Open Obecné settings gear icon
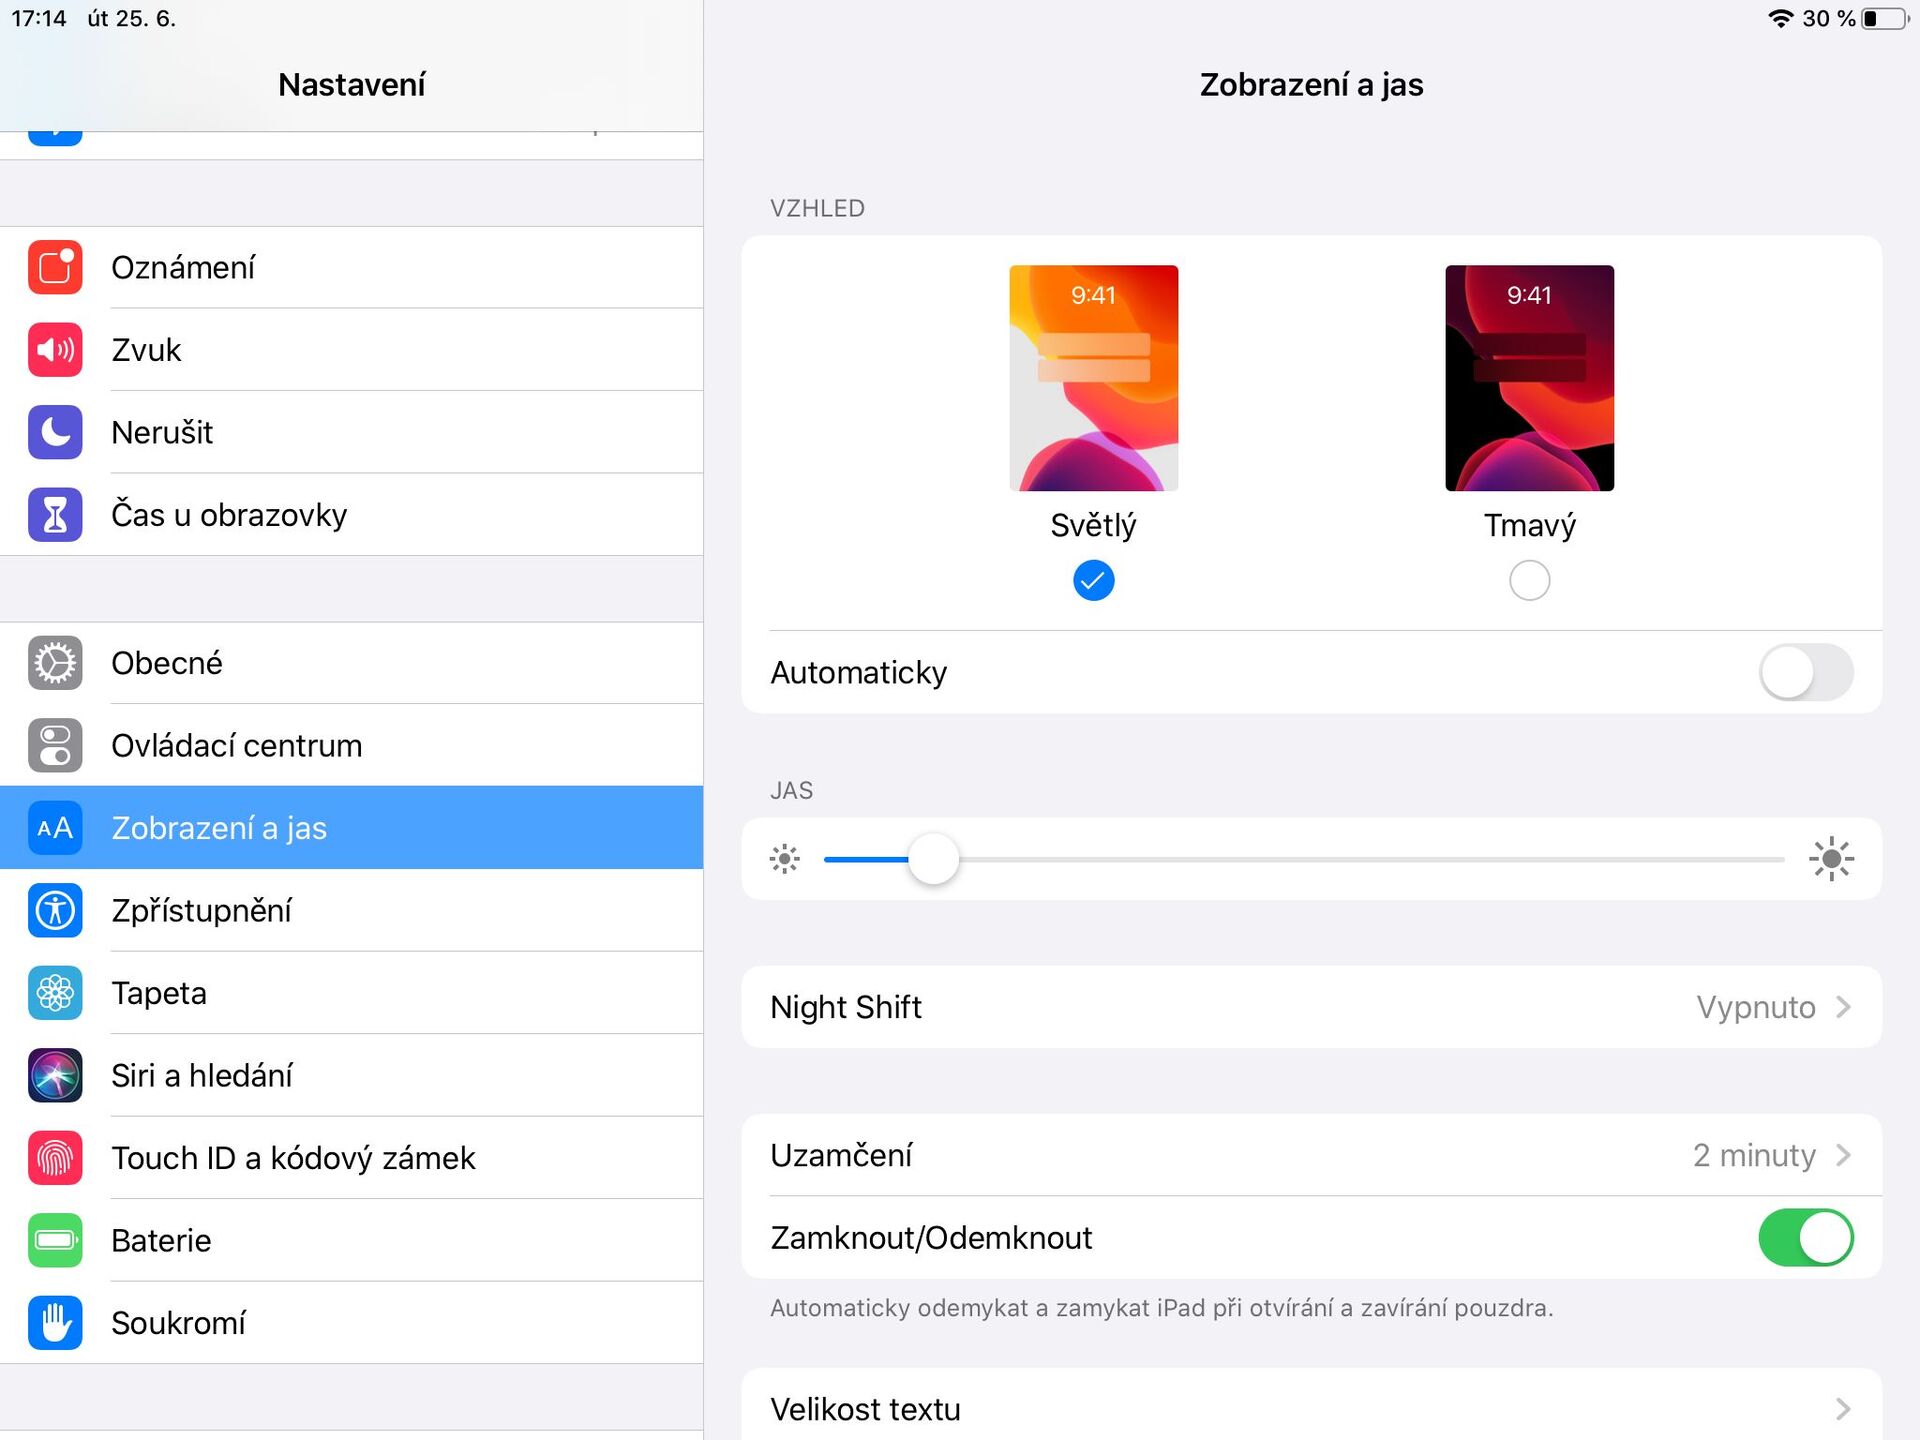1920x1440 pixels. 55,662
